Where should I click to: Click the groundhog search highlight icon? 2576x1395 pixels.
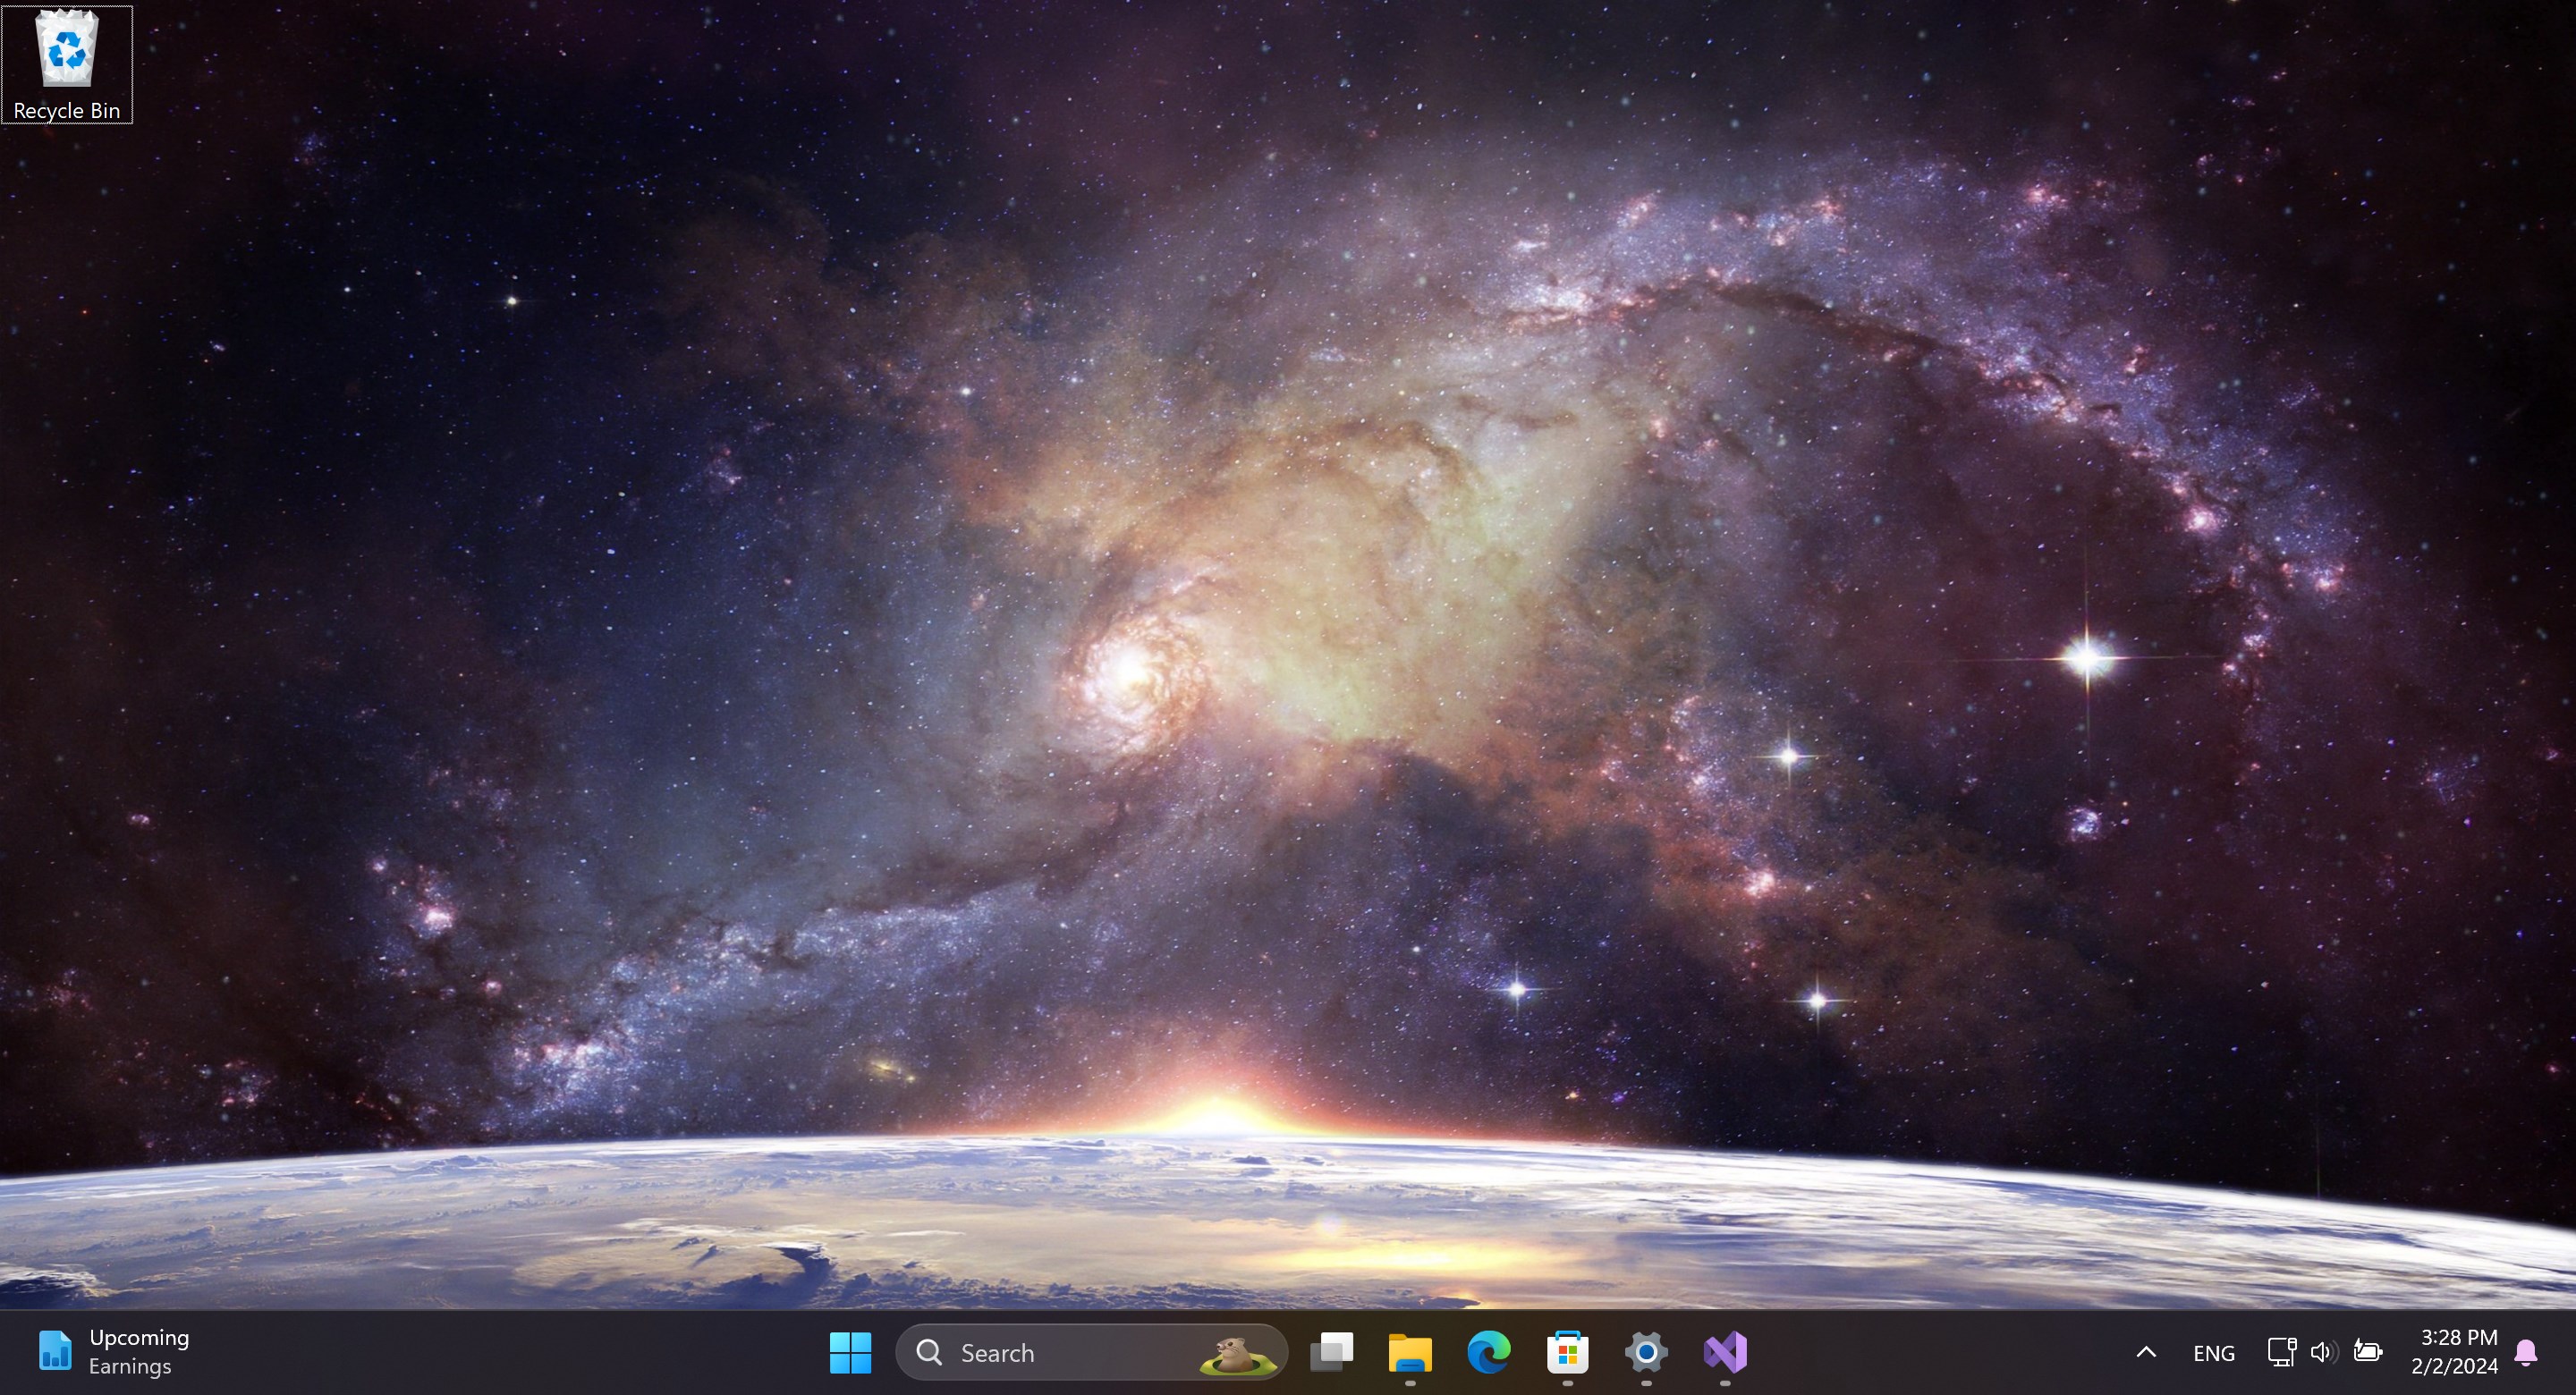coord(1237,1354)
